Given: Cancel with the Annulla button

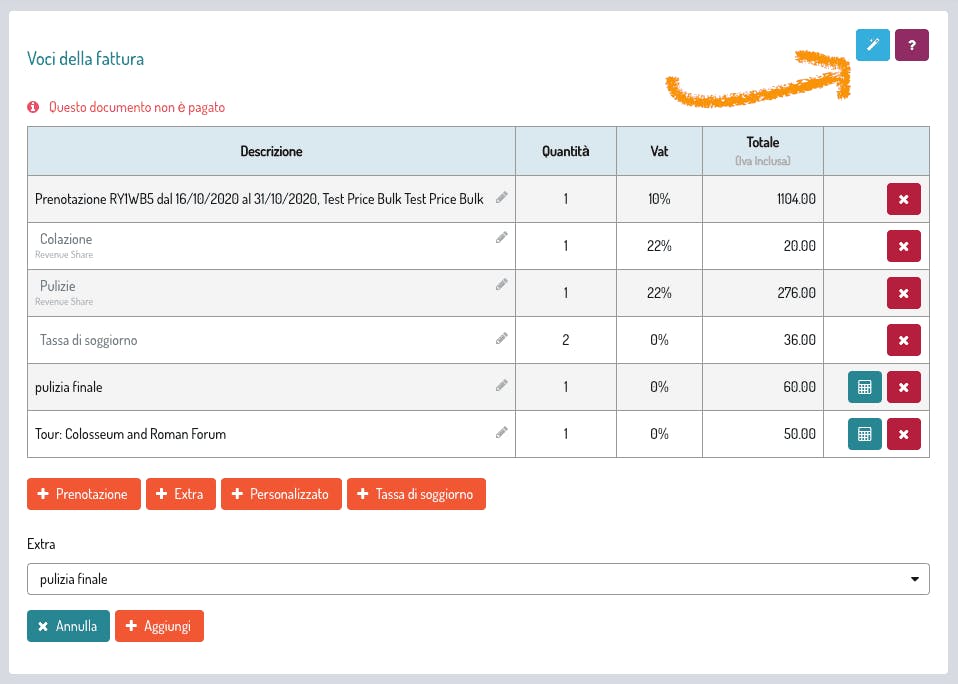Looking at the screenshot, I should click(x=68, y=626).
